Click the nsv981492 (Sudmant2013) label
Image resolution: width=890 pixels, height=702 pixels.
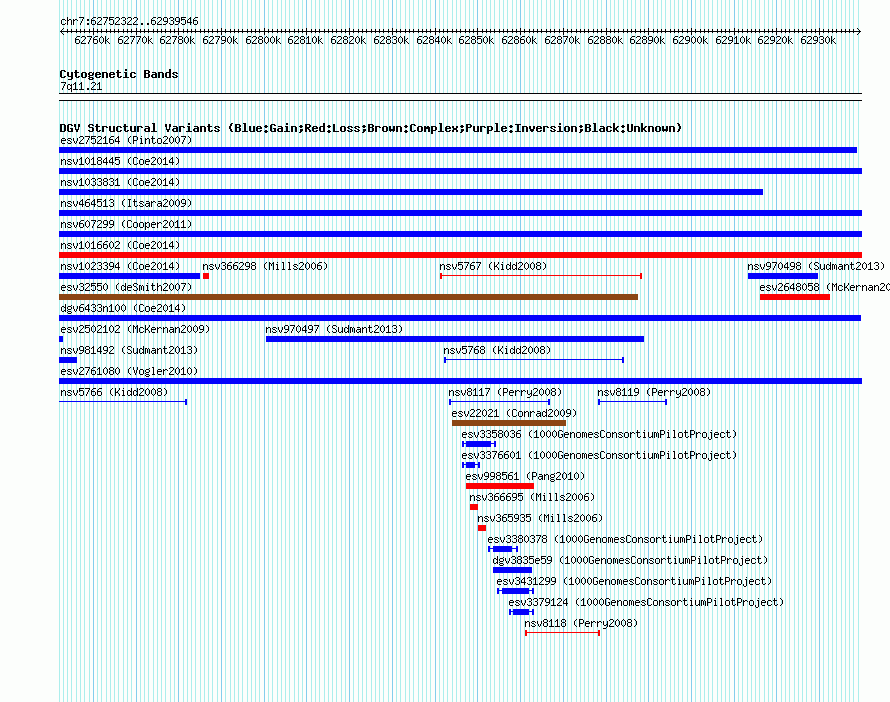129,350
